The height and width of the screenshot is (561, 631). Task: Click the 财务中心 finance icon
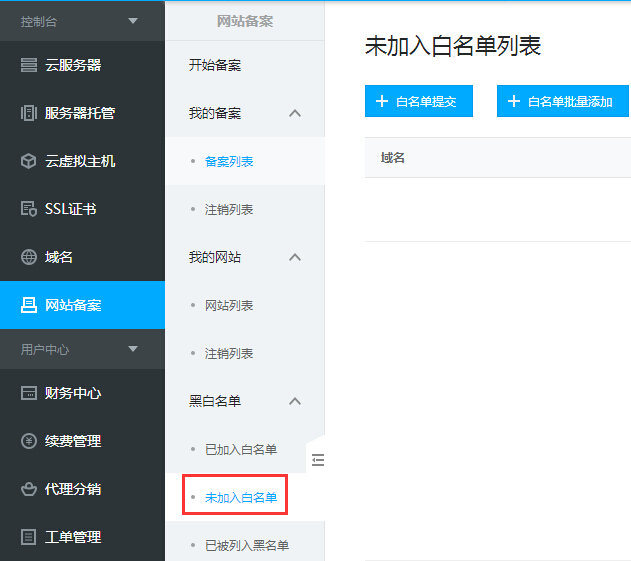[x=29, y=393]
